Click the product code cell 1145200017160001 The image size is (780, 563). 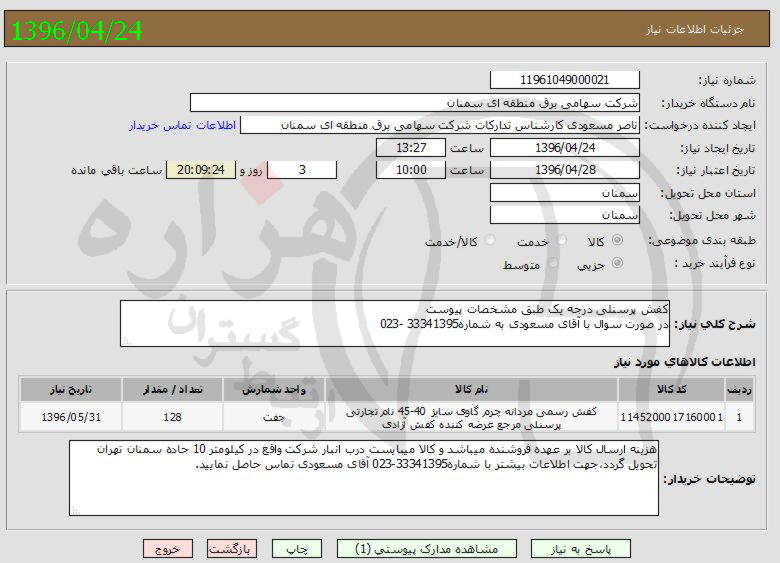pyautogui.click(x=672, y=417)
